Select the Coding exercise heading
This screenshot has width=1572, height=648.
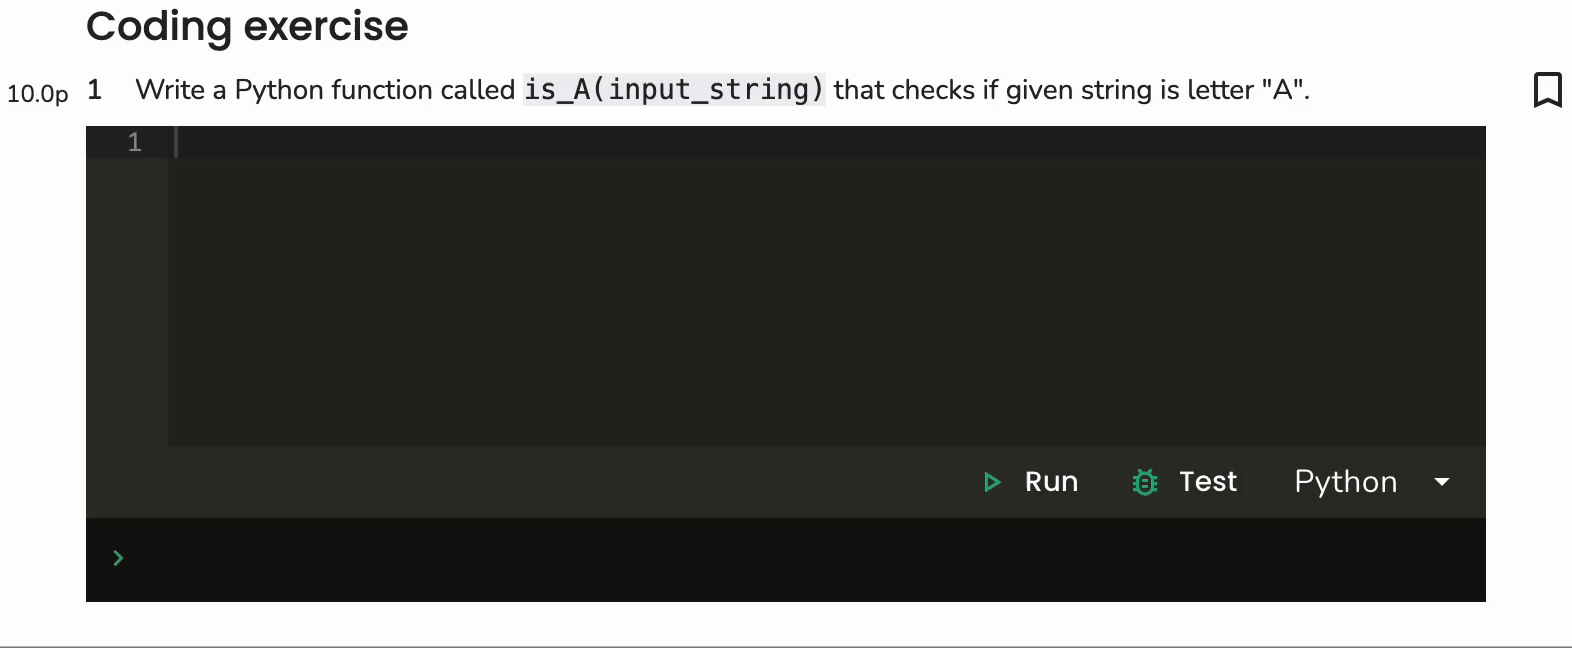[247, 26]
